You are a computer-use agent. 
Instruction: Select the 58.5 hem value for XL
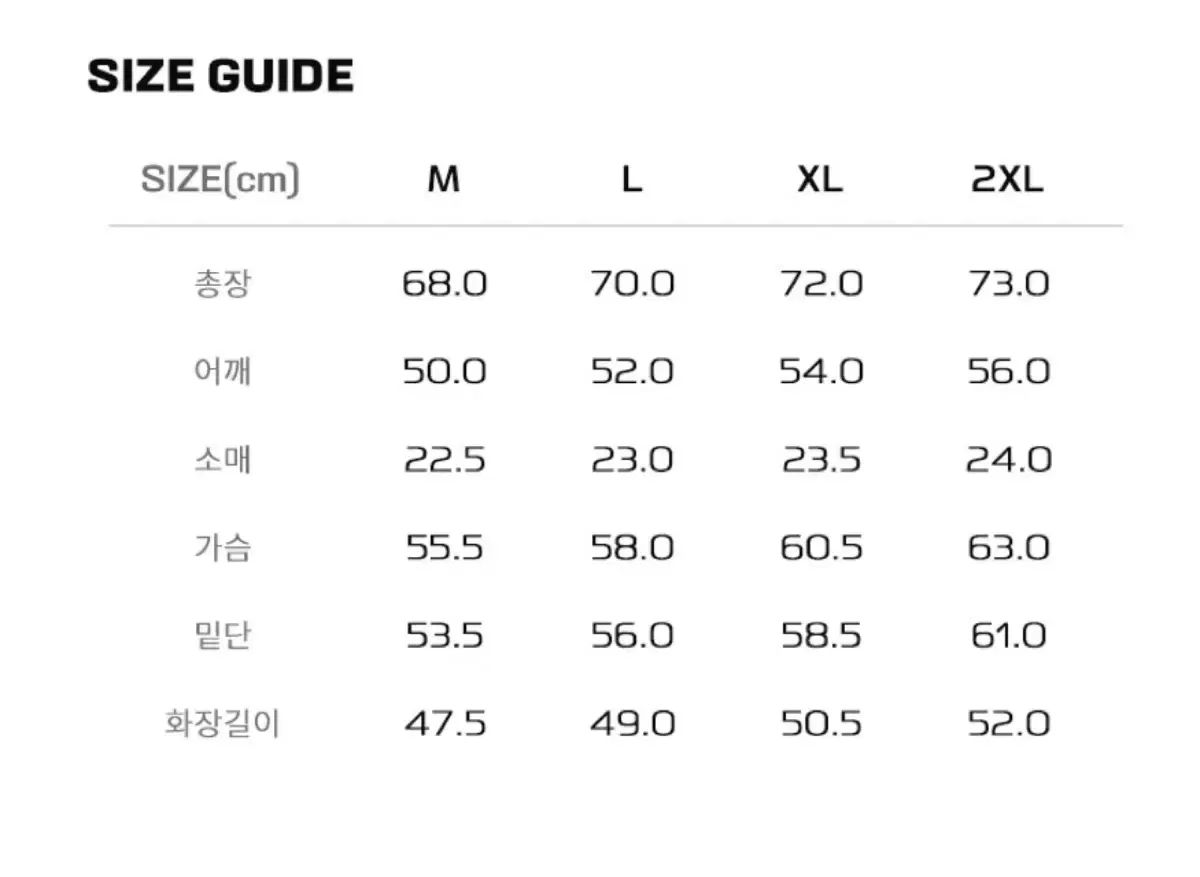point(820,636)
